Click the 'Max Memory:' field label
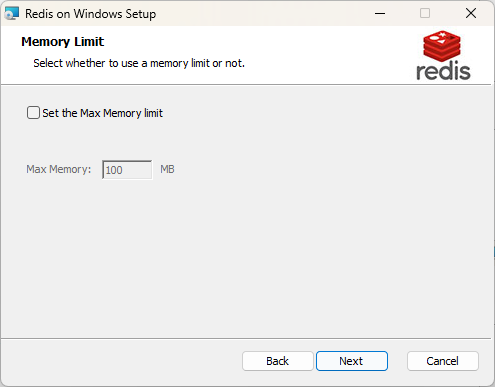This screenshot has height=387, width=495. point(59,169)
